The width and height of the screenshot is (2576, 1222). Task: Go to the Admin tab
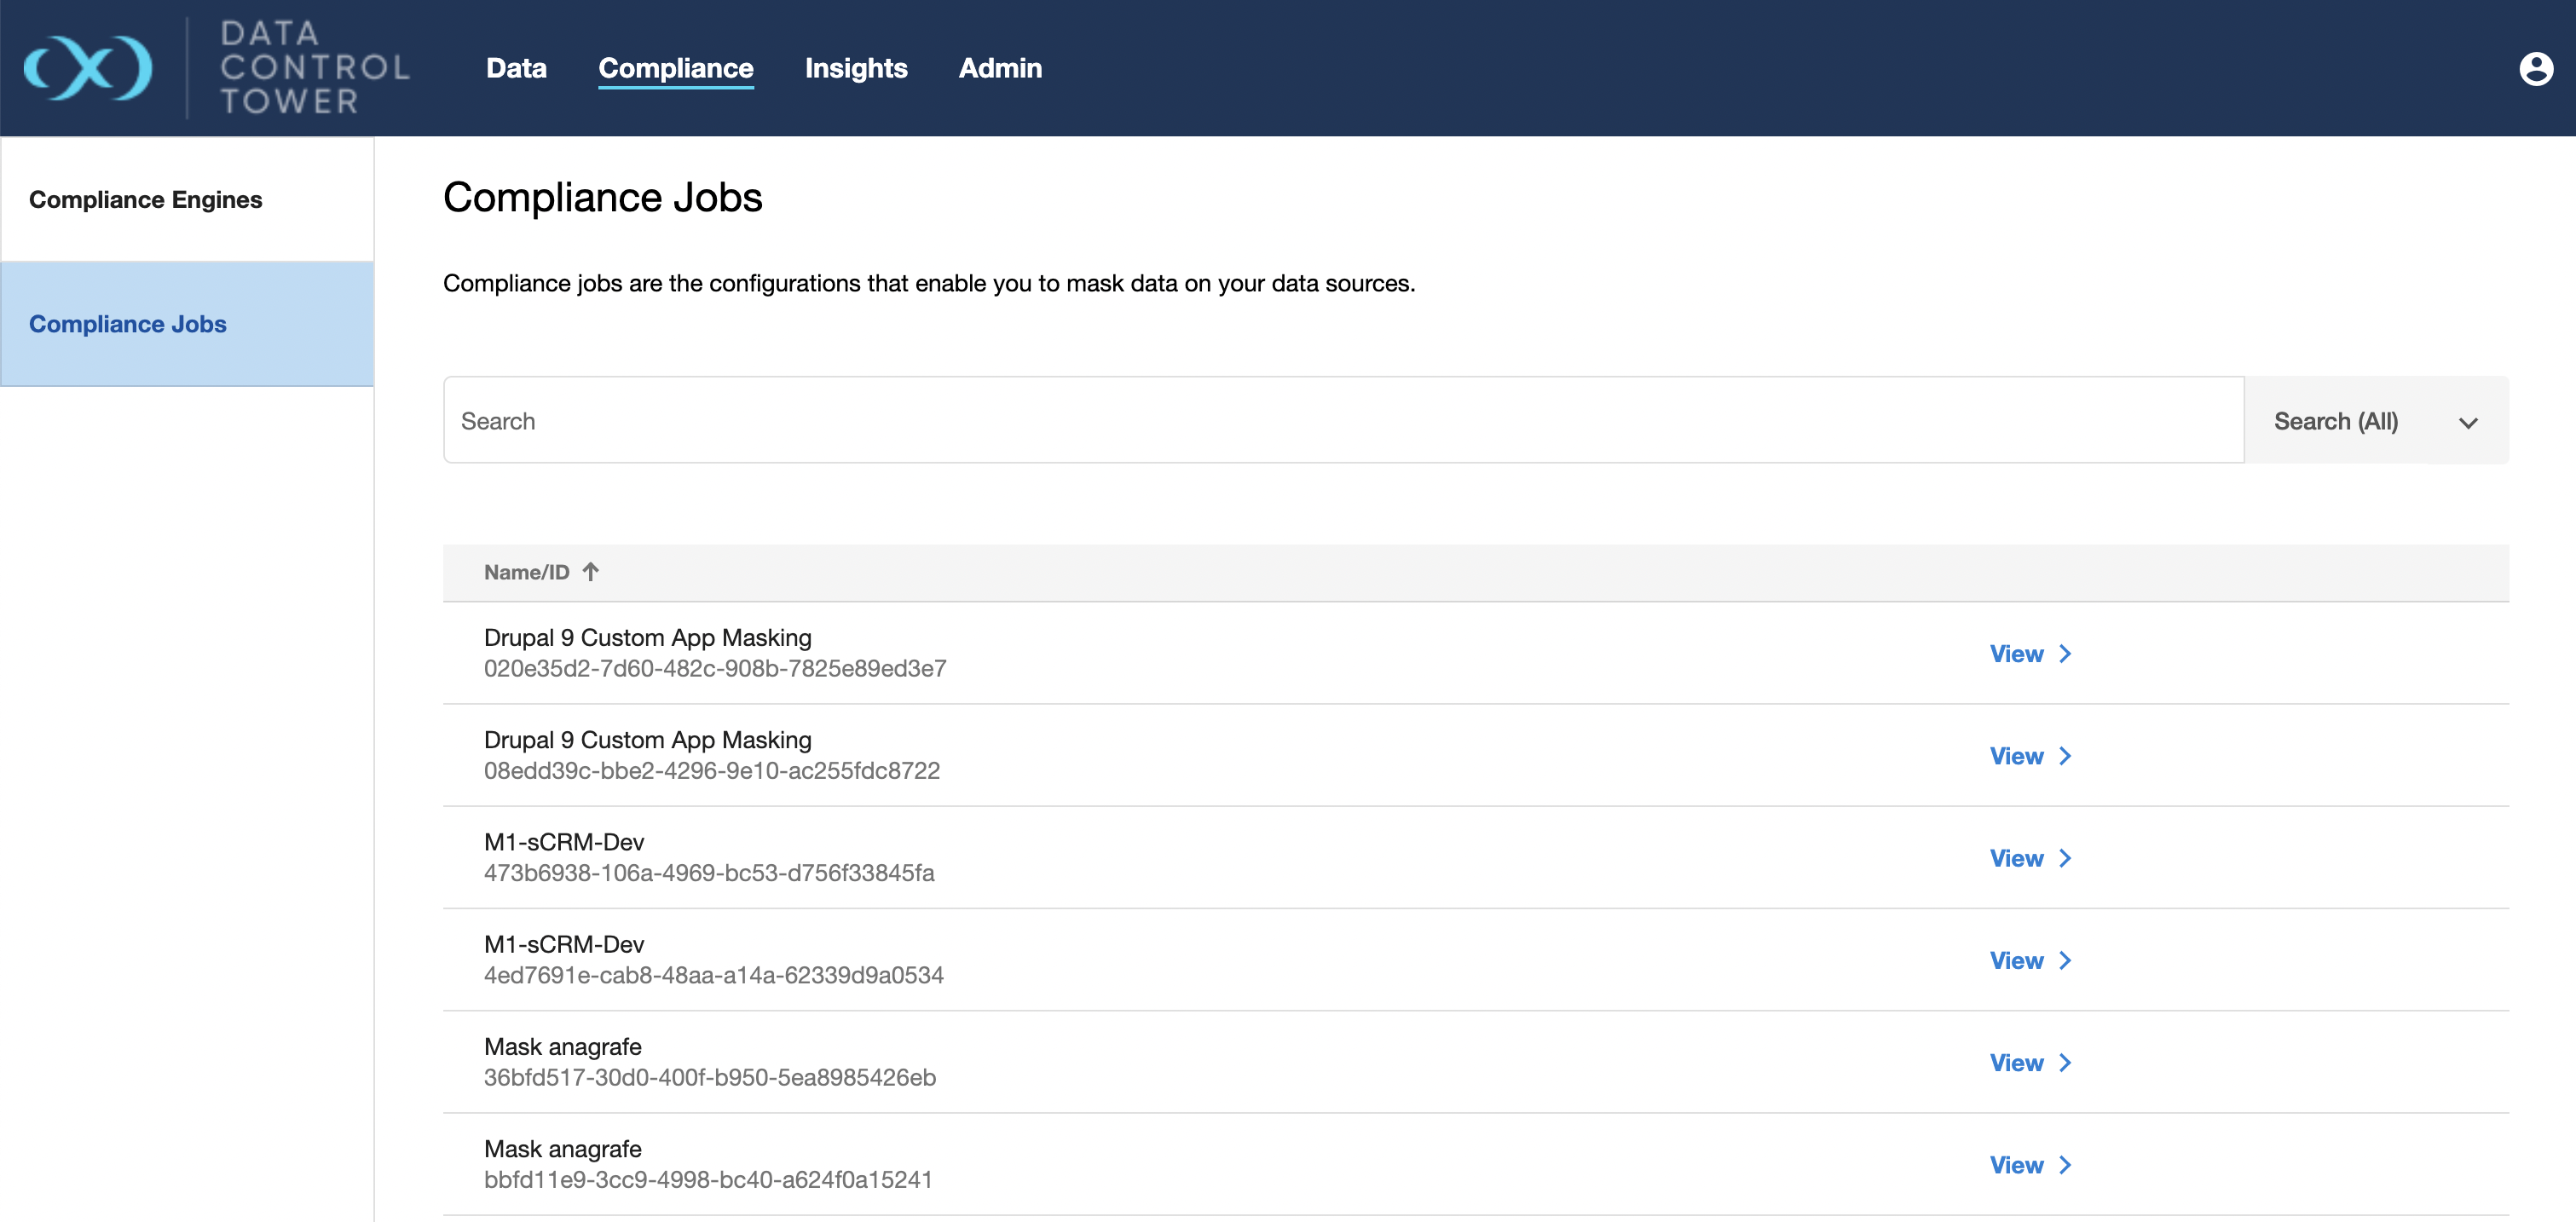pyautogui.click(x=1000, y=68)
